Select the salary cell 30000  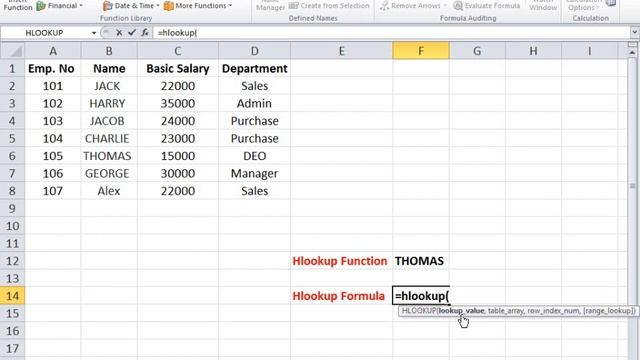coord(178,173)
